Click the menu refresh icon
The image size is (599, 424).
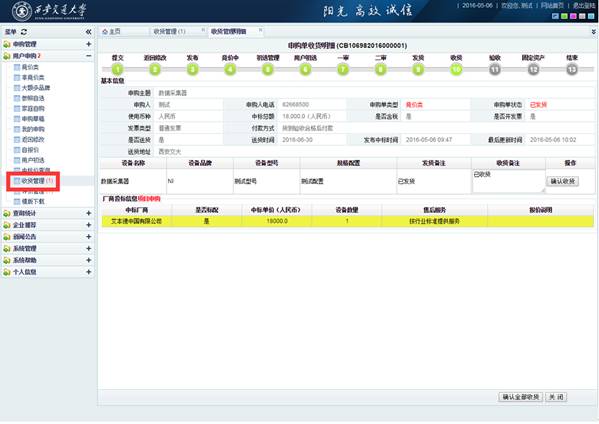24,32
